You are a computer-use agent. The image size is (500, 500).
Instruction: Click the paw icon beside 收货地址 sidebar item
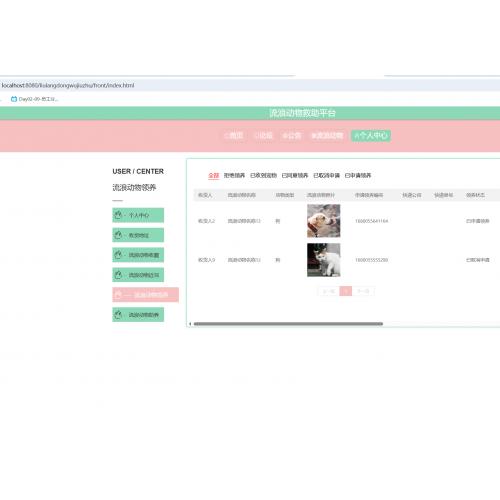point(118,235)
